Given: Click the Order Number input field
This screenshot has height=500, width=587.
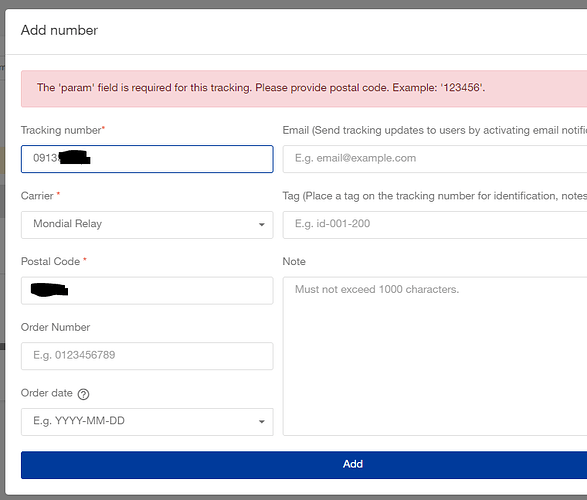Looking at the screenshot, I should (x=147, y=356).
